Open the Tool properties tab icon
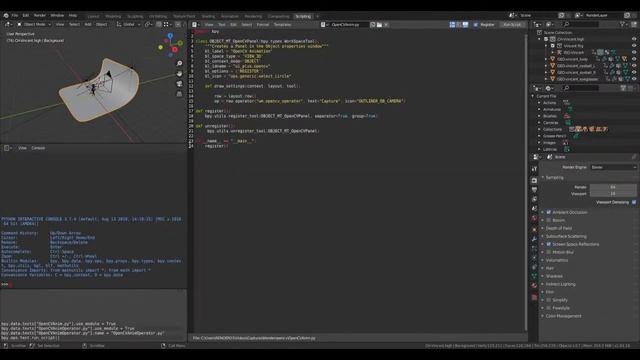Image resolution: width=640 pixels, height=360 pixels. [534, 169]
